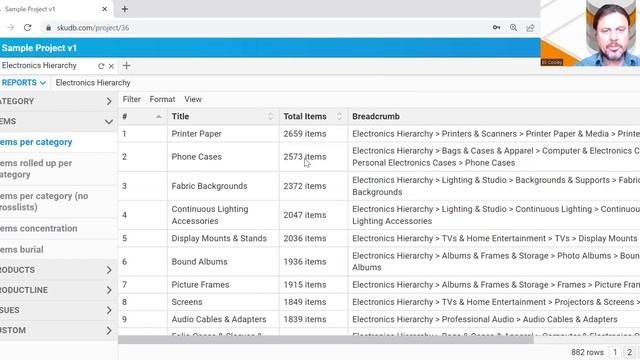Open the View menu
Image resolution: width=640 pixels, height=360 pixels.
click(193, 99)
